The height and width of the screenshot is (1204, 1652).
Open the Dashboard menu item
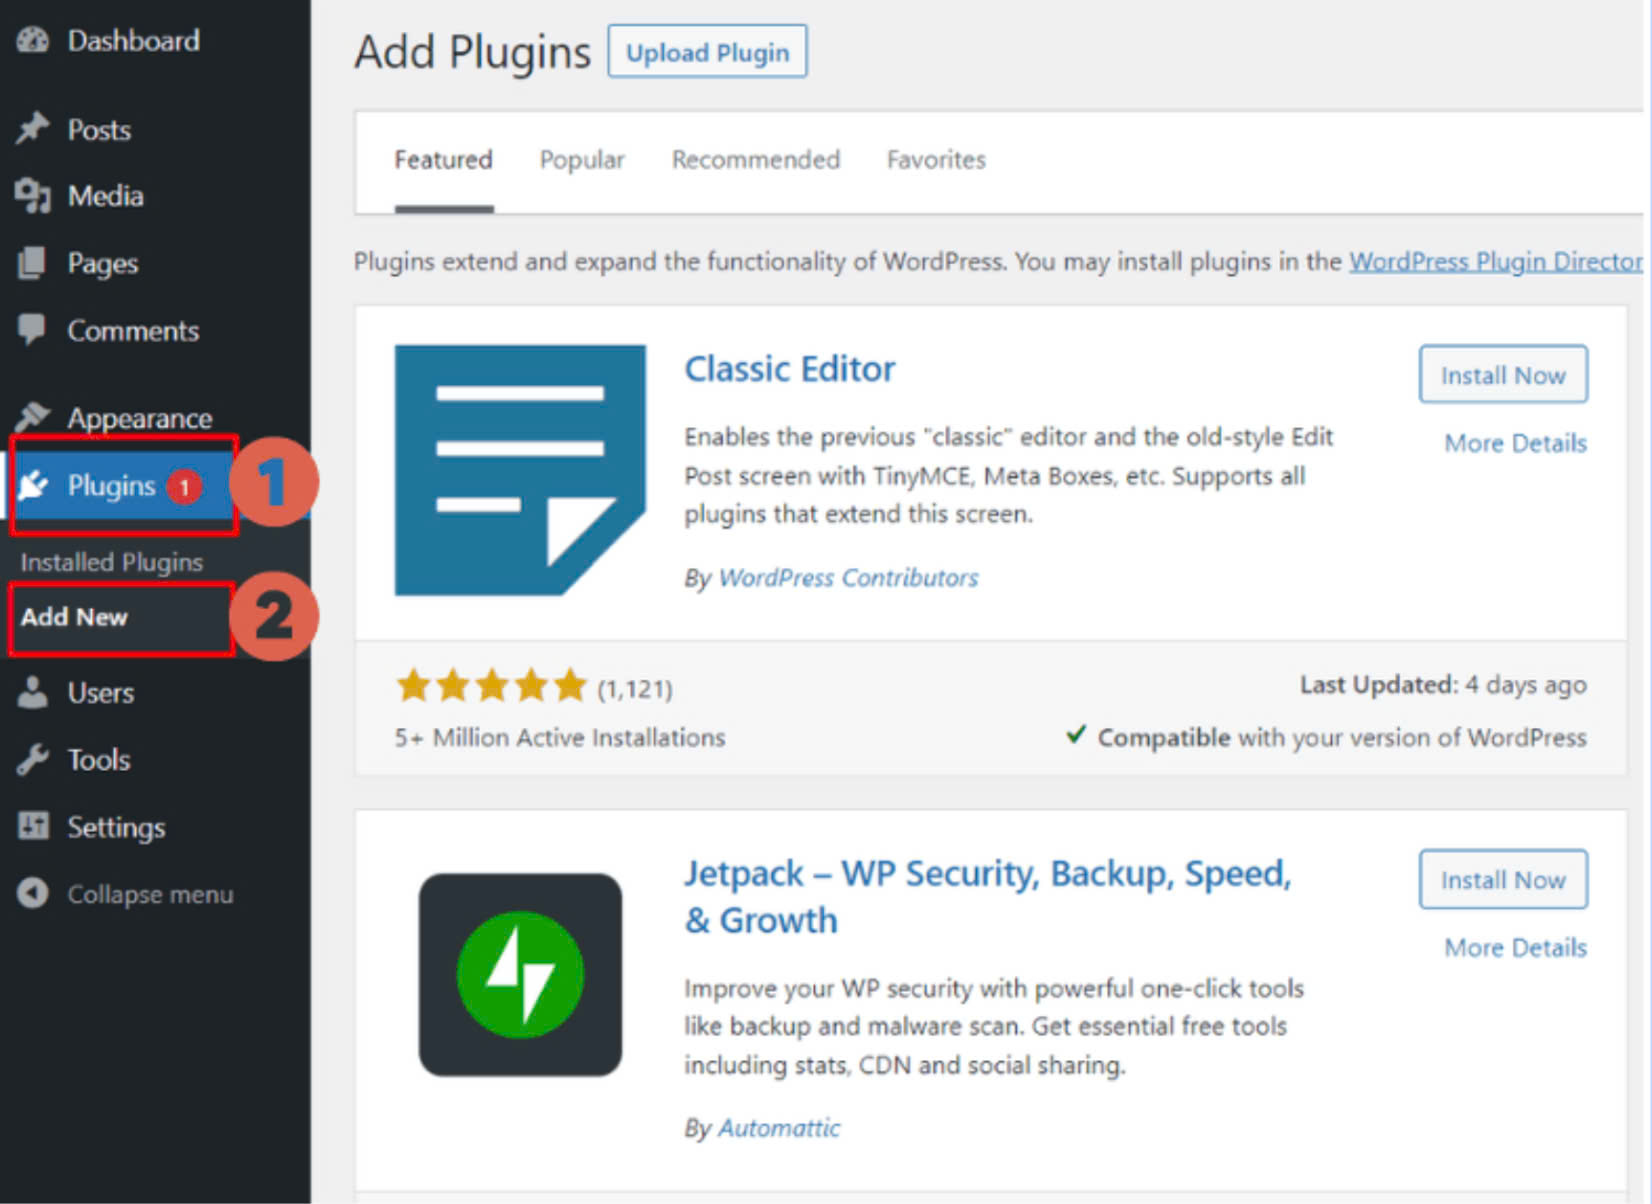click(x=133, y=40)
